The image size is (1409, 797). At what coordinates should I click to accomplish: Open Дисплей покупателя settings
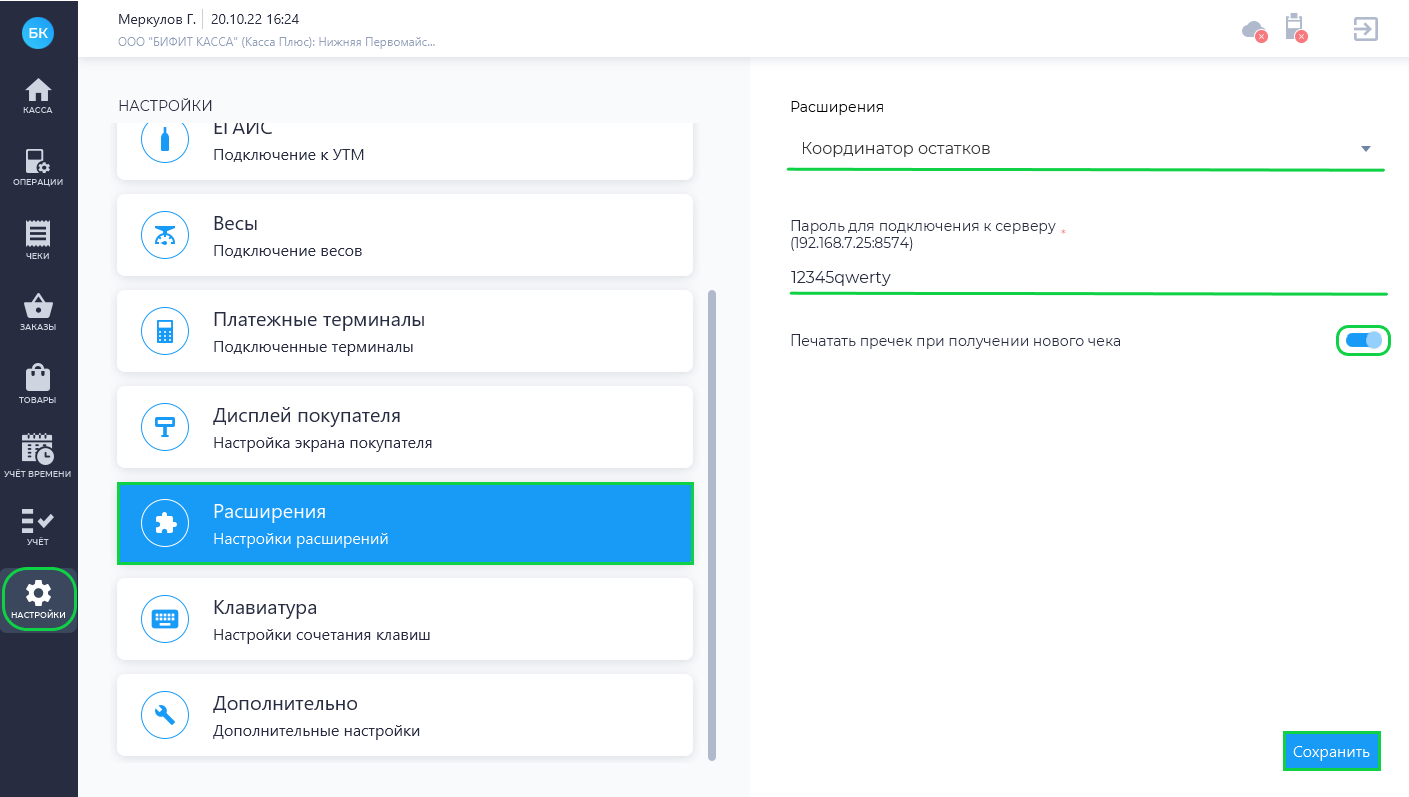click(x=405, y=427)
